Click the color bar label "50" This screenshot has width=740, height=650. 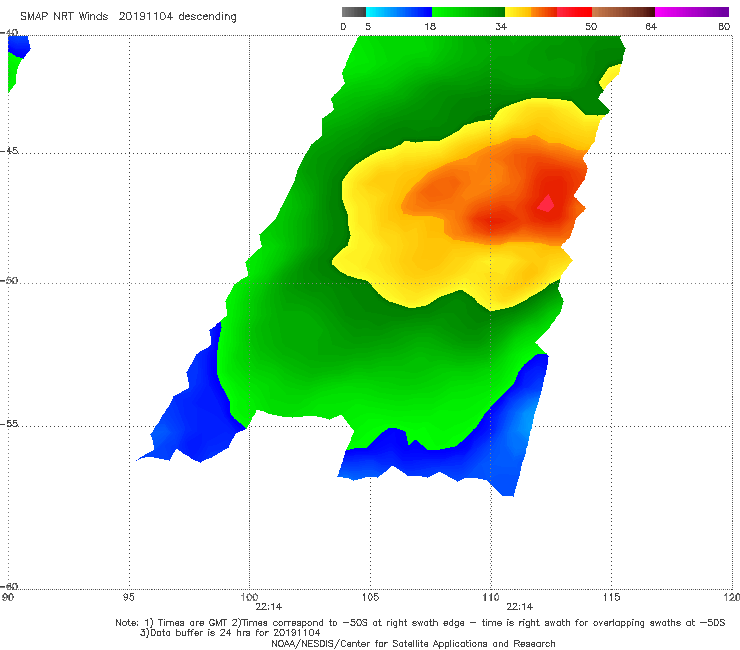pyautogui.click(x=591, y=26)
